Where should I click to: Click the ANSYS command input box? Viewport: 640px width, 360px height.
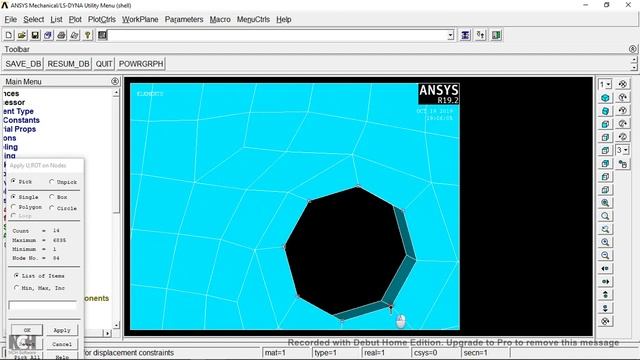(x=278, y=36)
